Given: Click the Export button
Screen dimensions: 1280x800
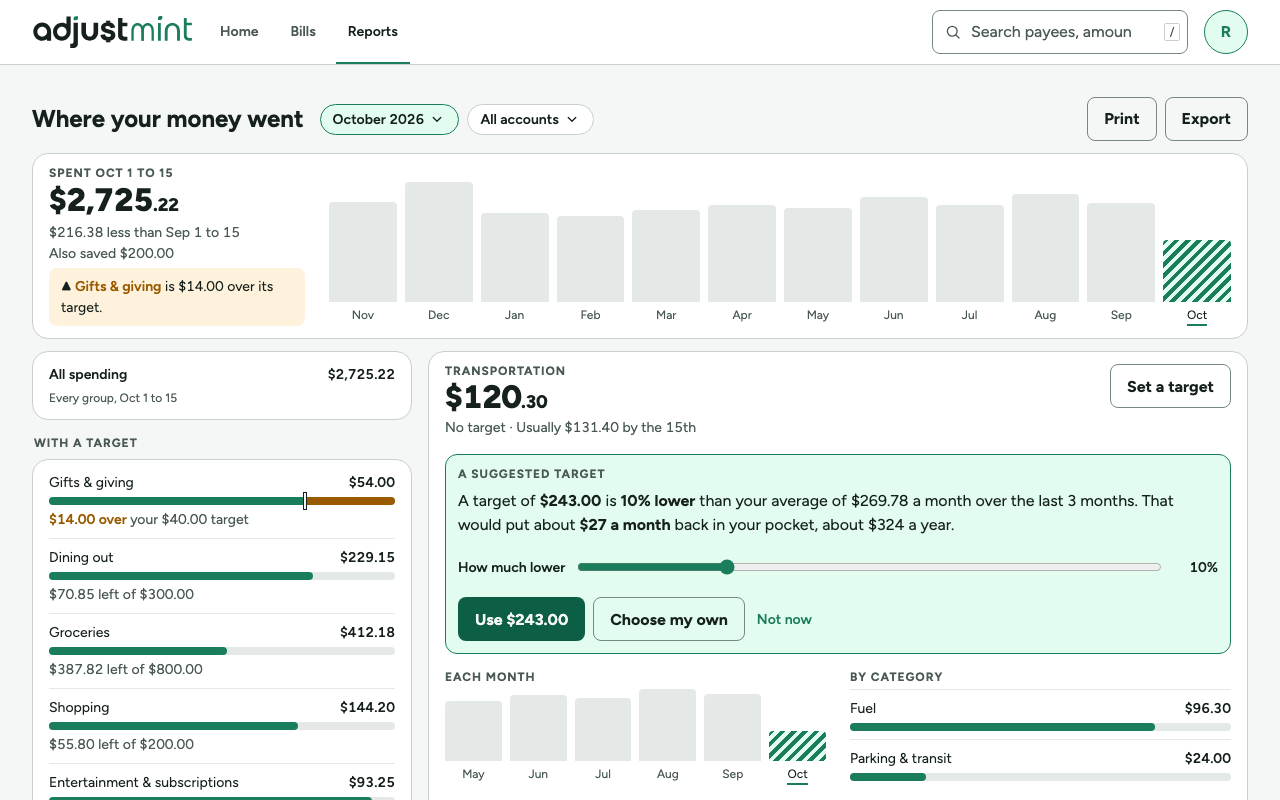Looking at the screenshot, I should click(1206, 119).
